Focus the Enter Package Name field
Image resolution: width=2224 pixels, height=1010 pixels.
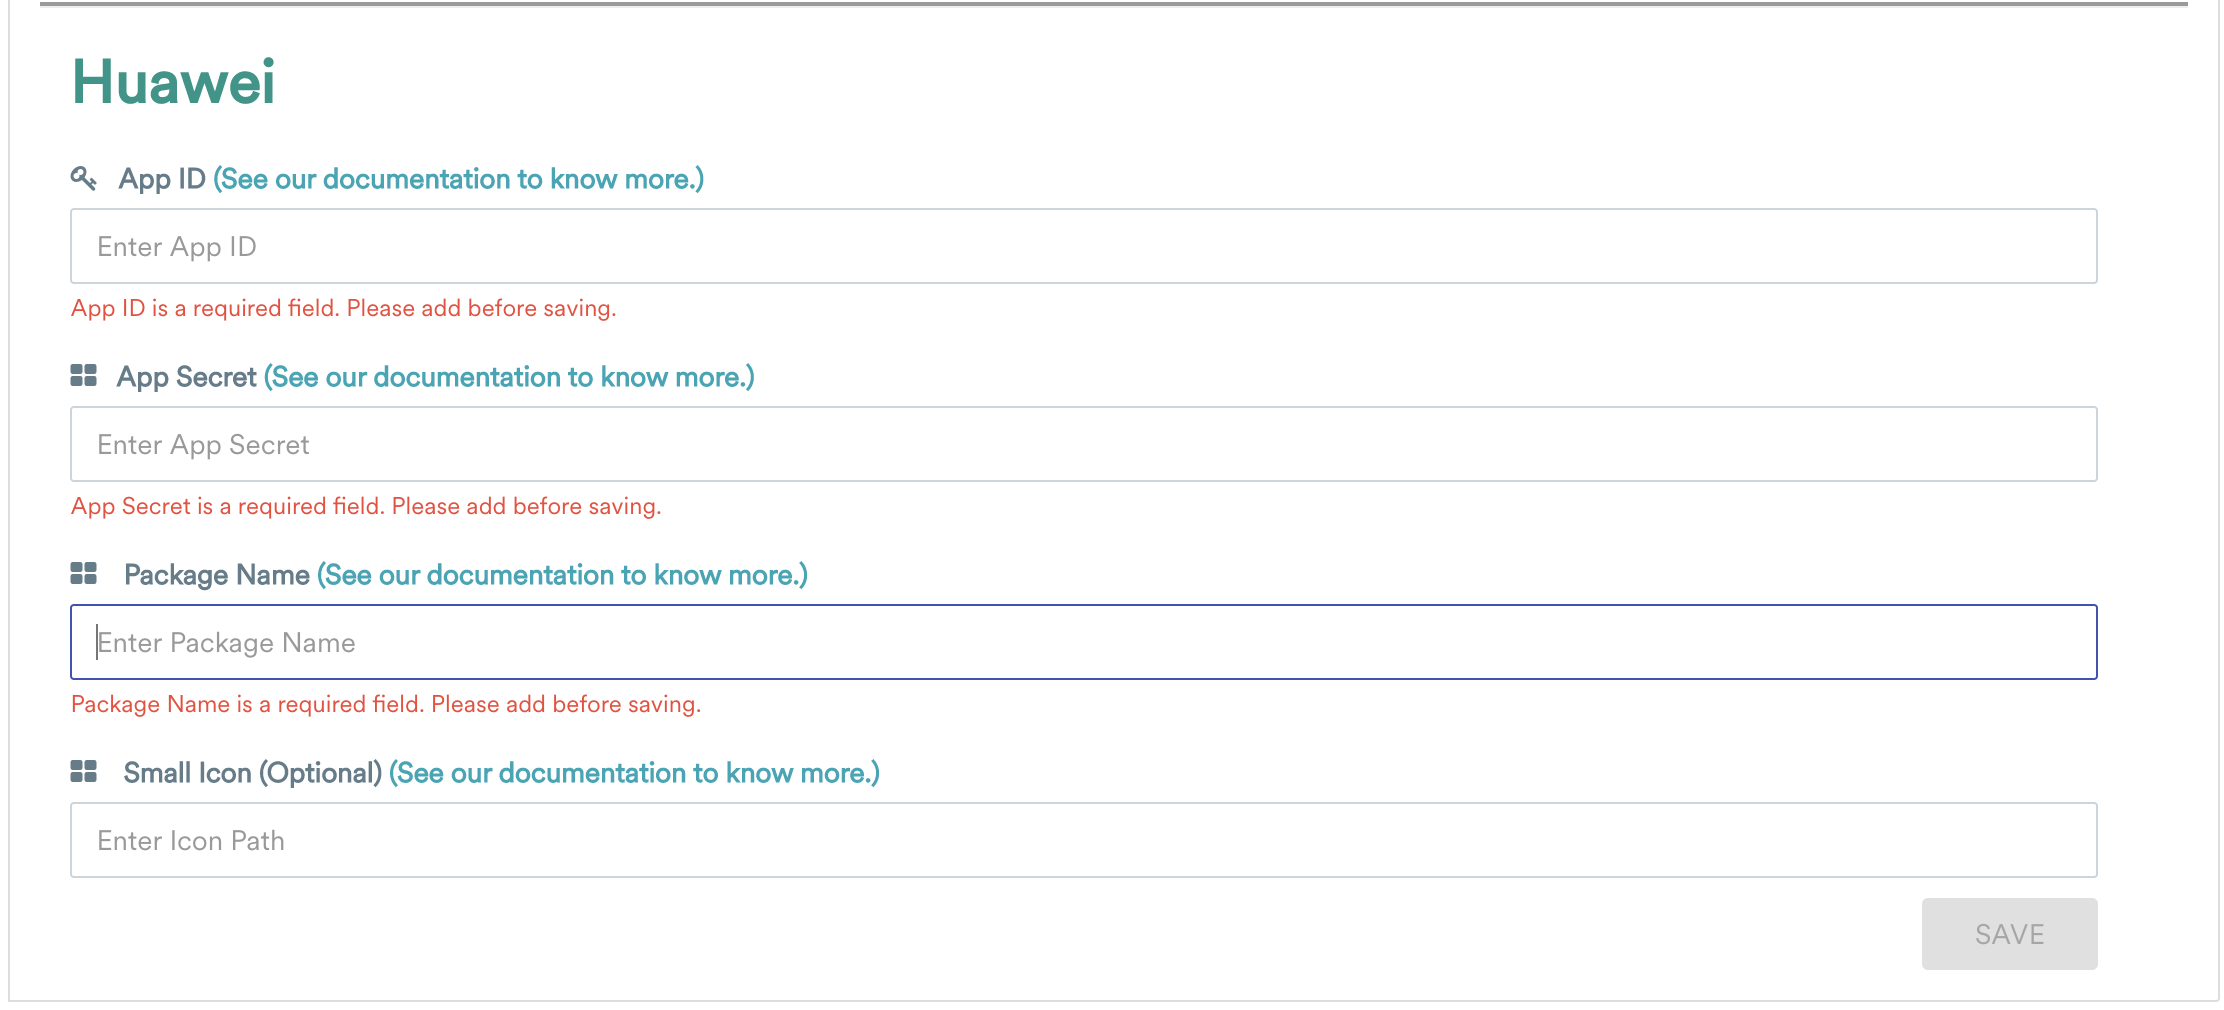tap(1083, 642)
